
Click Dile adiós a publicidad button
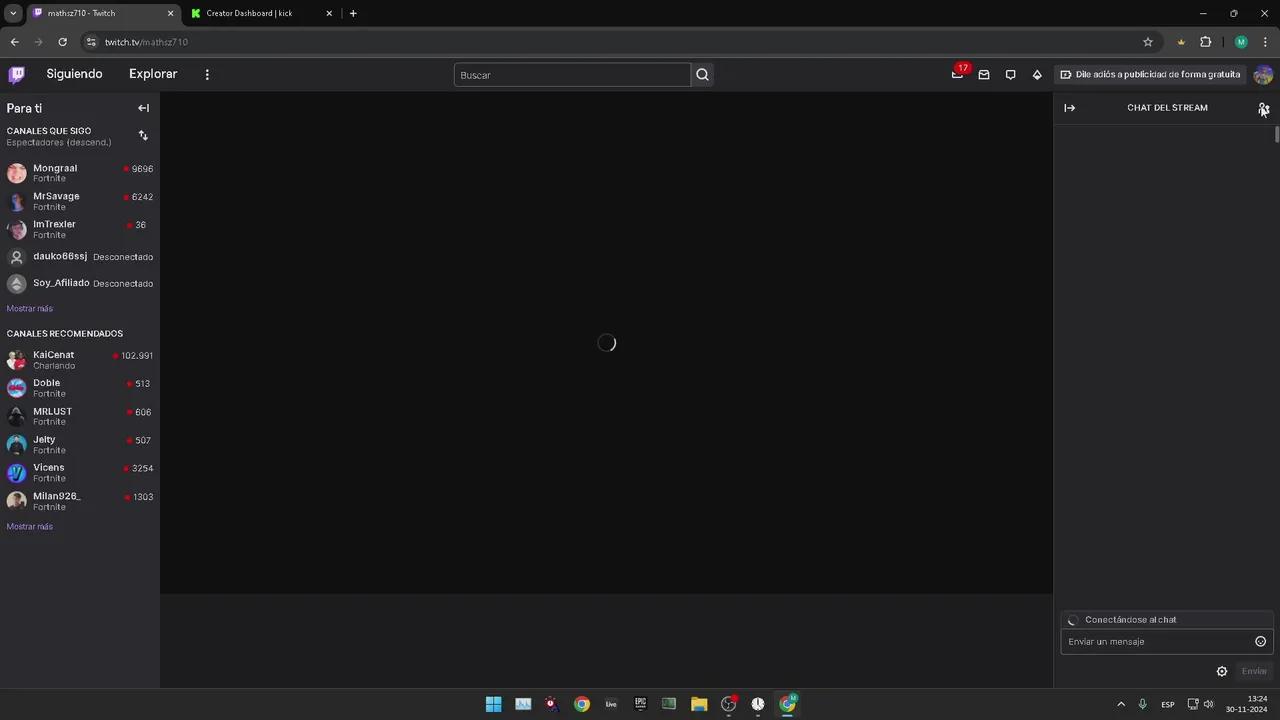[1150, 74]
